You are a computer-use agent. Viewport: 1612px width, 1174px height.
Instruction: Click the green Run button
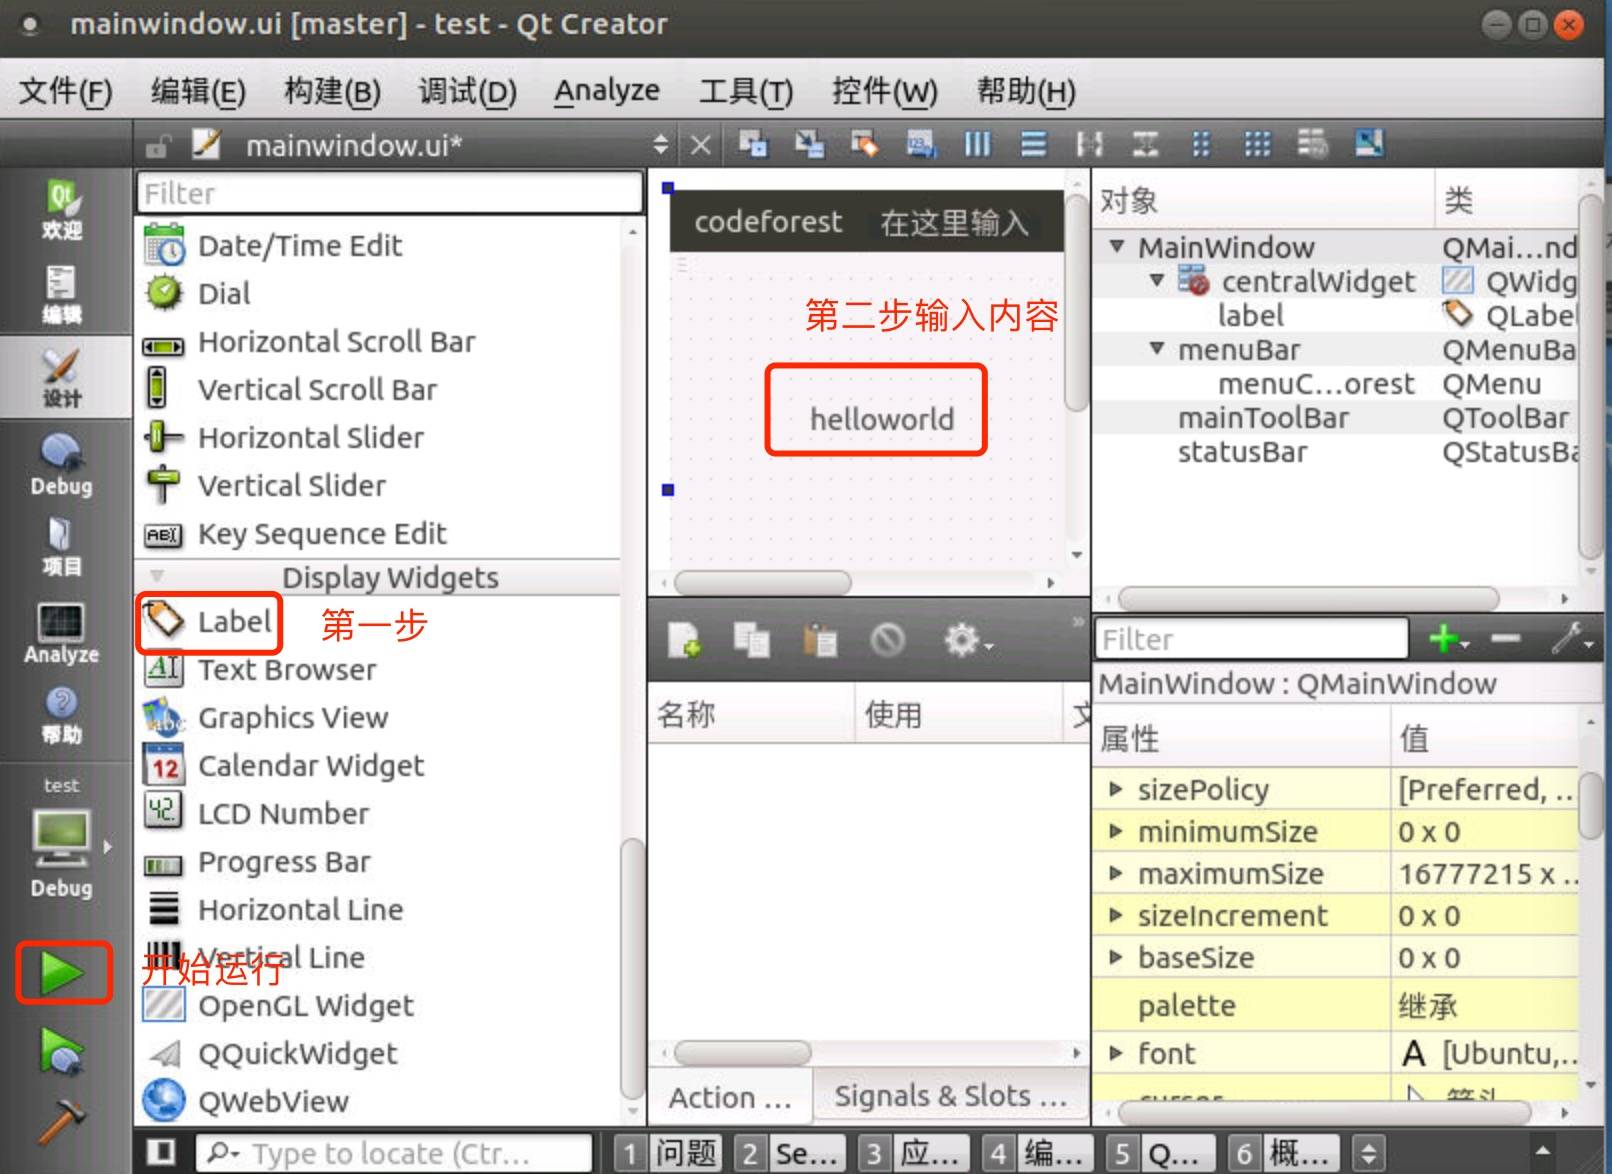click(x=62, y=972)
